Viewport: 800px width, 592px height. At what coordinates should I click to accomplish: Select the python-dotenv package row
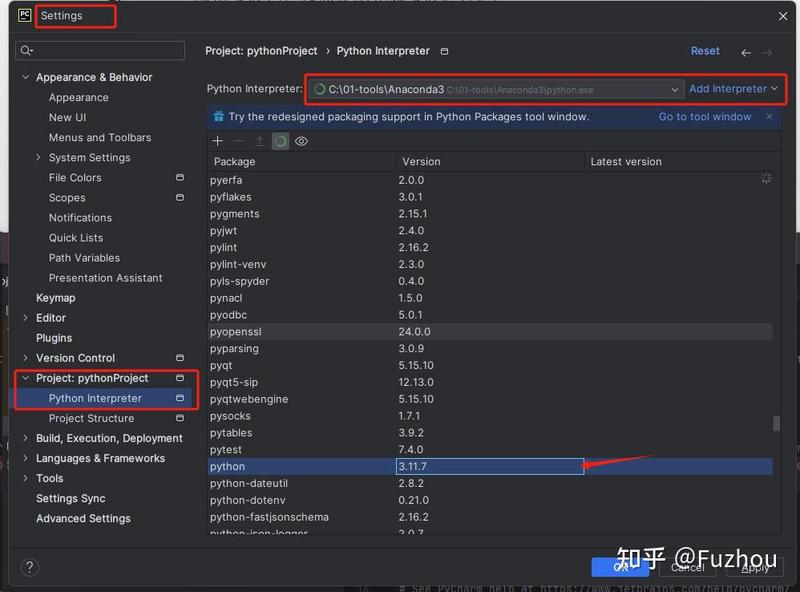pos(490,500)
